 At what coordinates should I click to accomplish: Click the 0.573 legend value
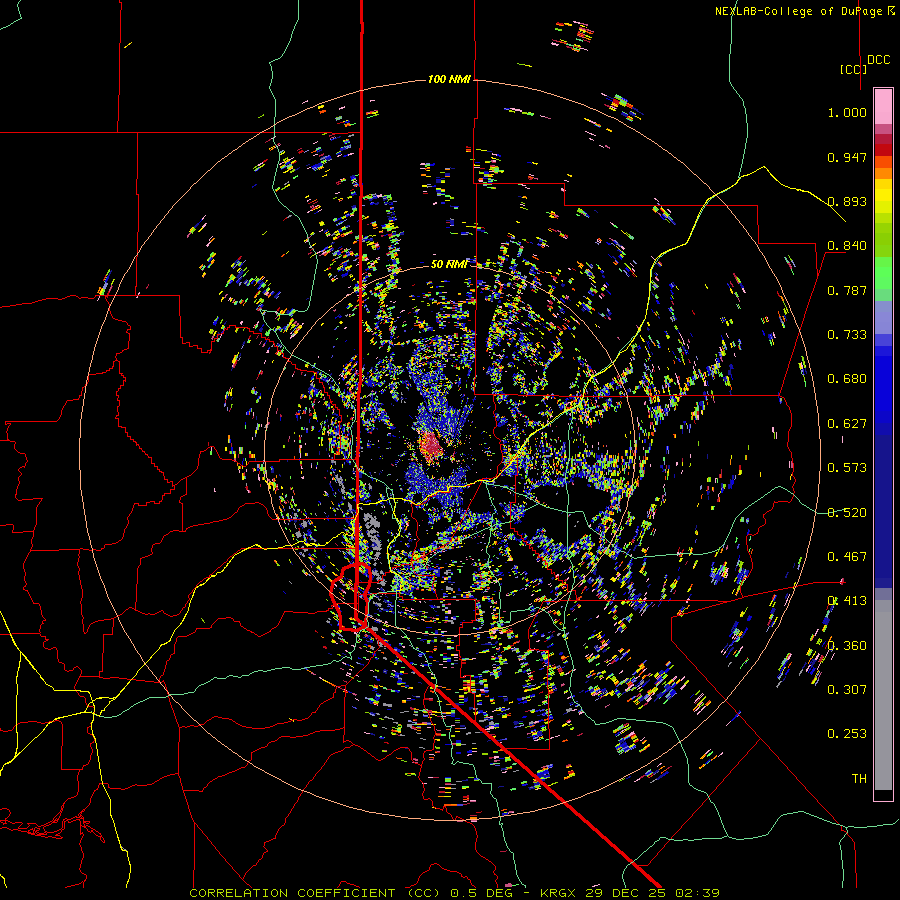tap(847, 468)
